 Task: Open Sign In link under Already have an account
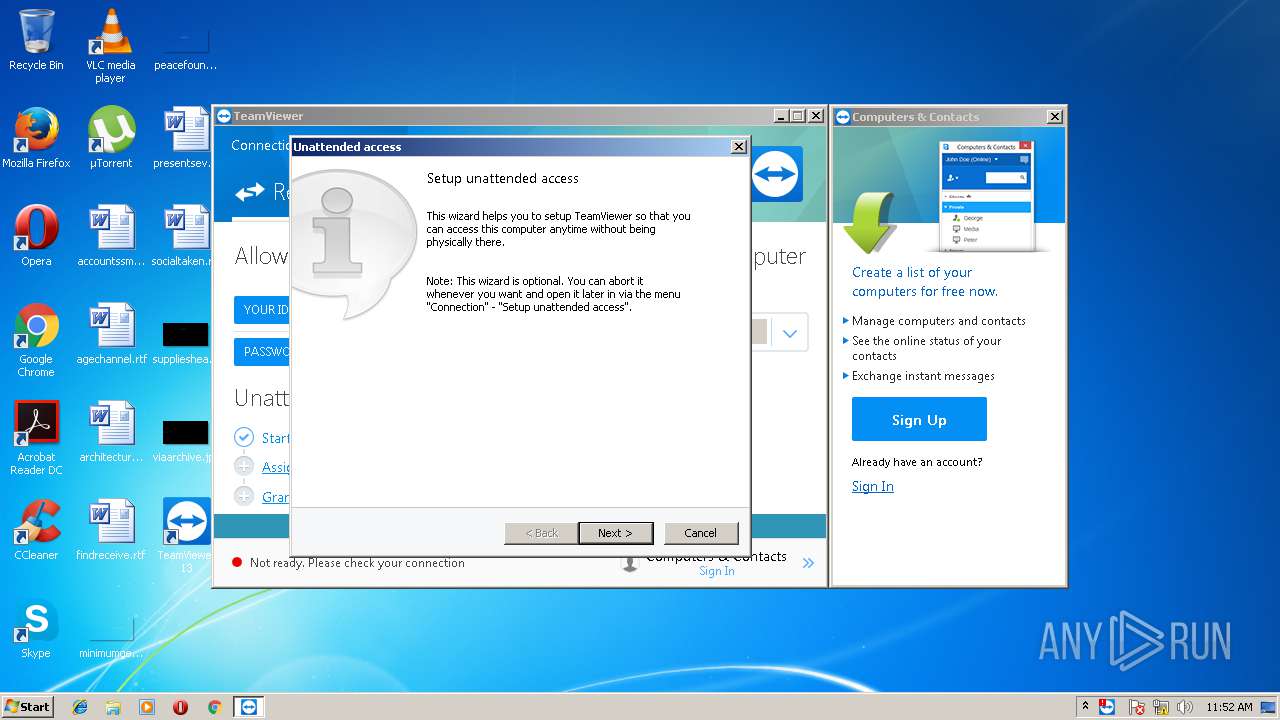tap(872, 486)
